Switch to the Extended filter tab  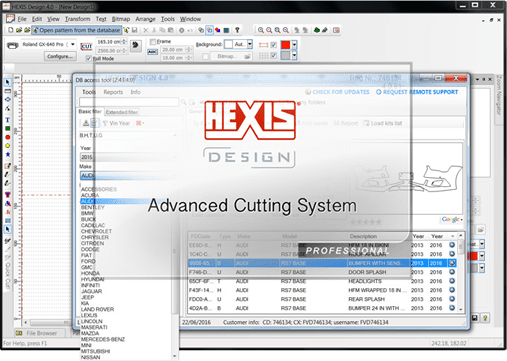point(122,112)
